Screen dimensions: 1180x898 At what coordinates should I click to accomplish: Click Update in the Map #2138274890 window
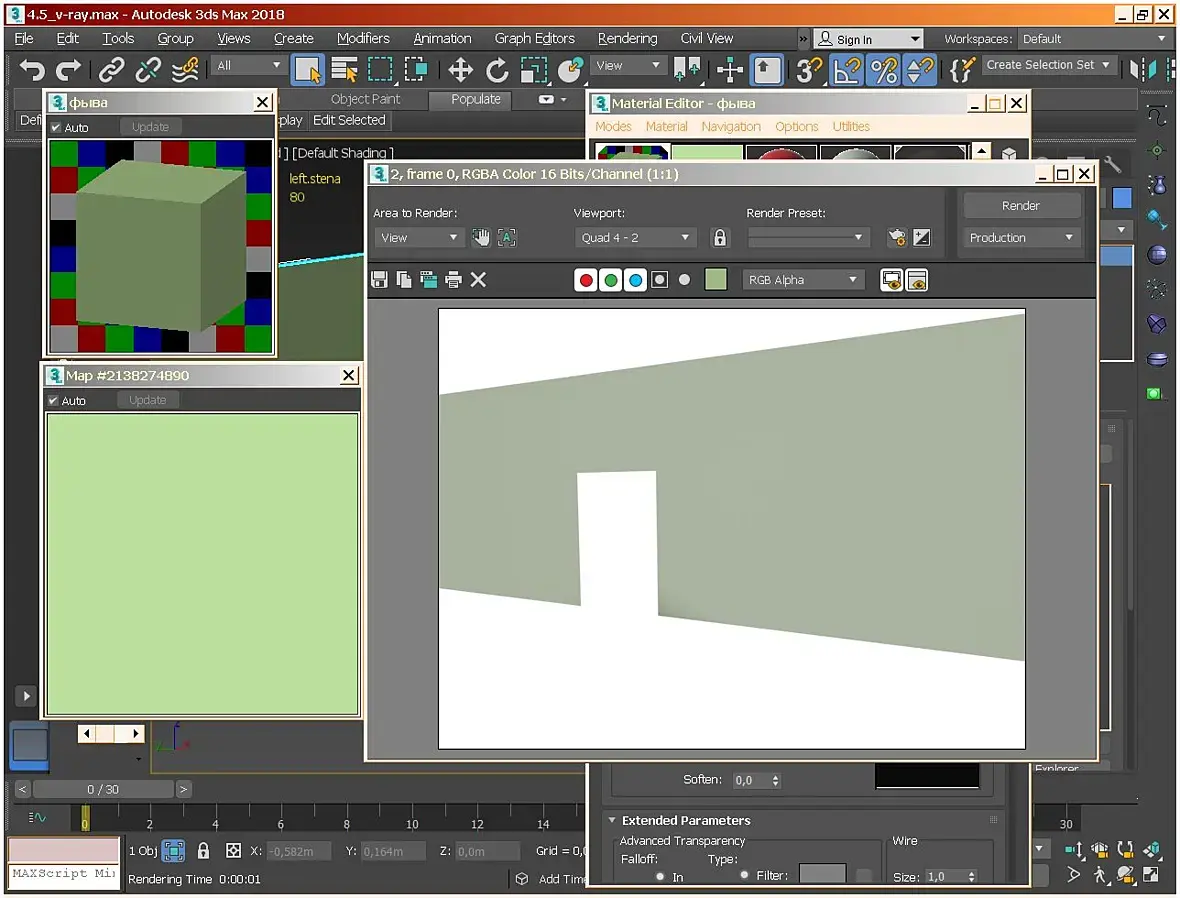(x=148, y=400)
